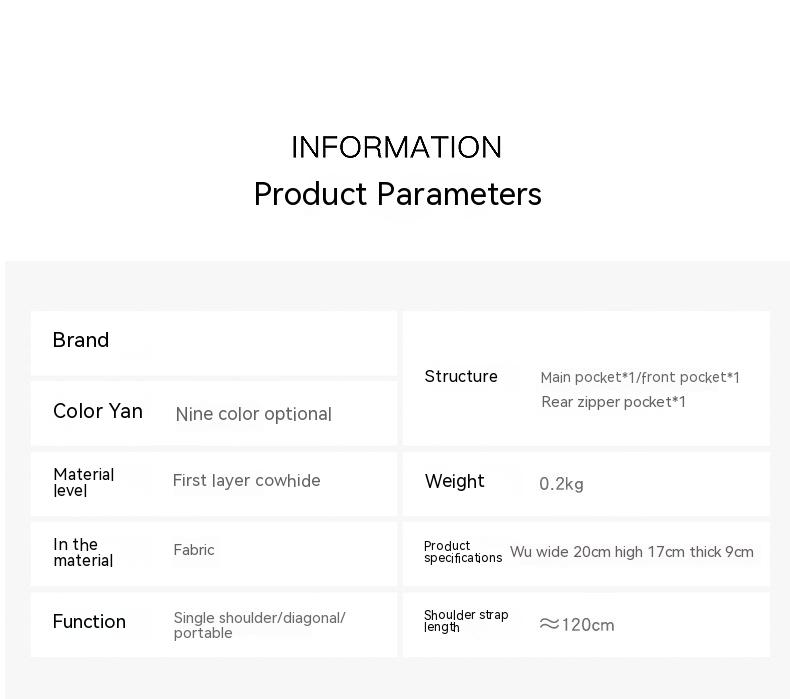Click the Main pocket*1/front pocket*1 line

(640, 377)
